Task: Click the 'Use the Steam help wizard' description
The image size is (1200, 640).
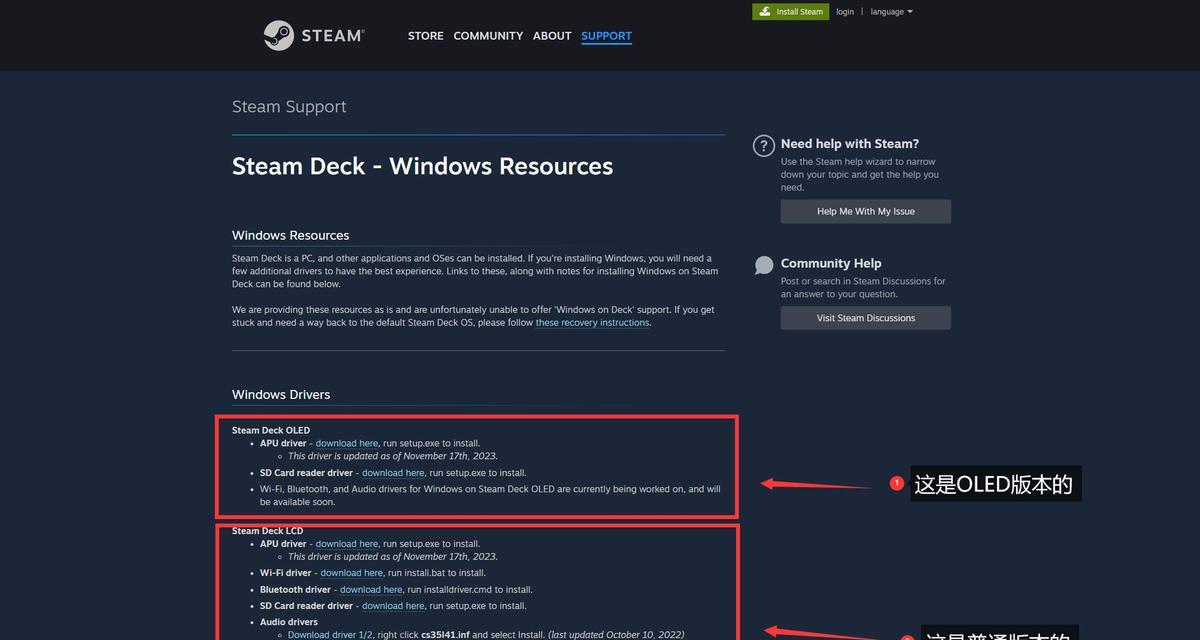Action: pyautogui.click(x=860, y=174)
